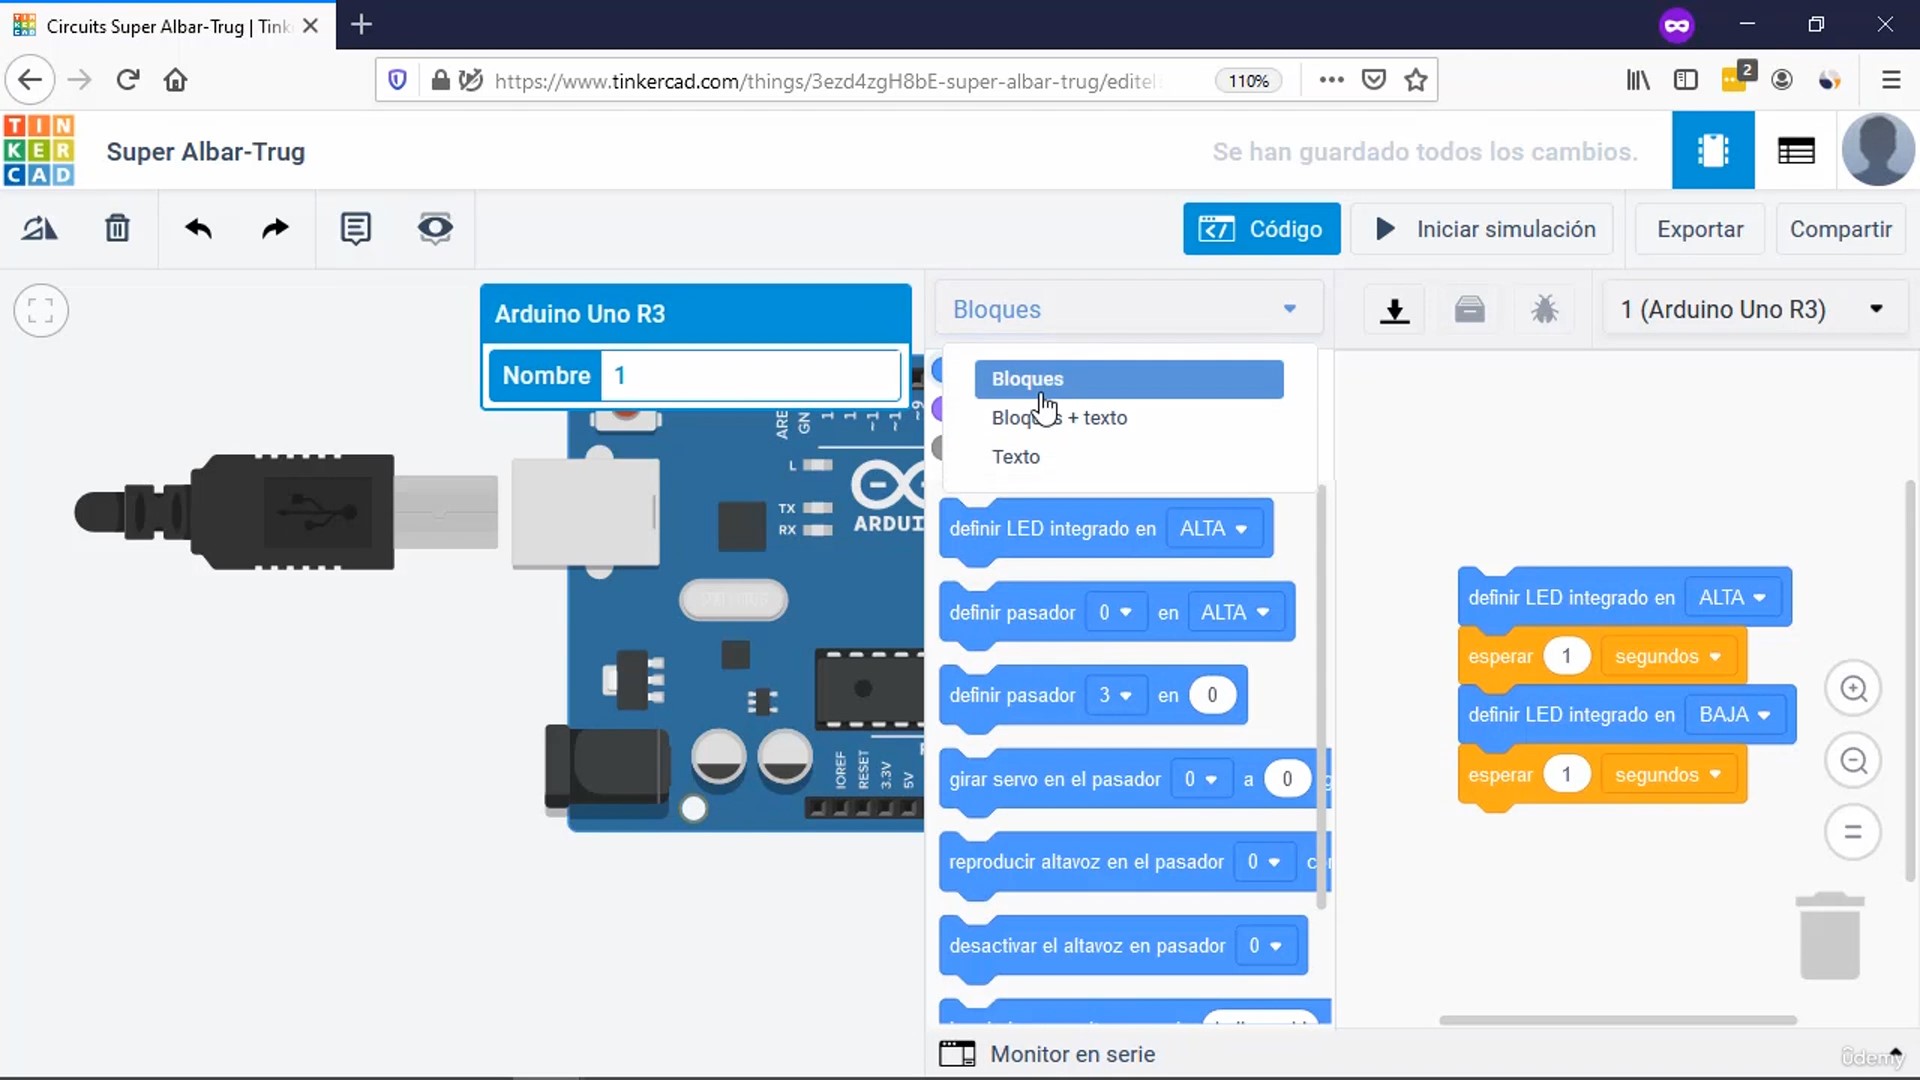Open the libraries icon
Screen dimensions: 1920x1080
(1469, 310)
